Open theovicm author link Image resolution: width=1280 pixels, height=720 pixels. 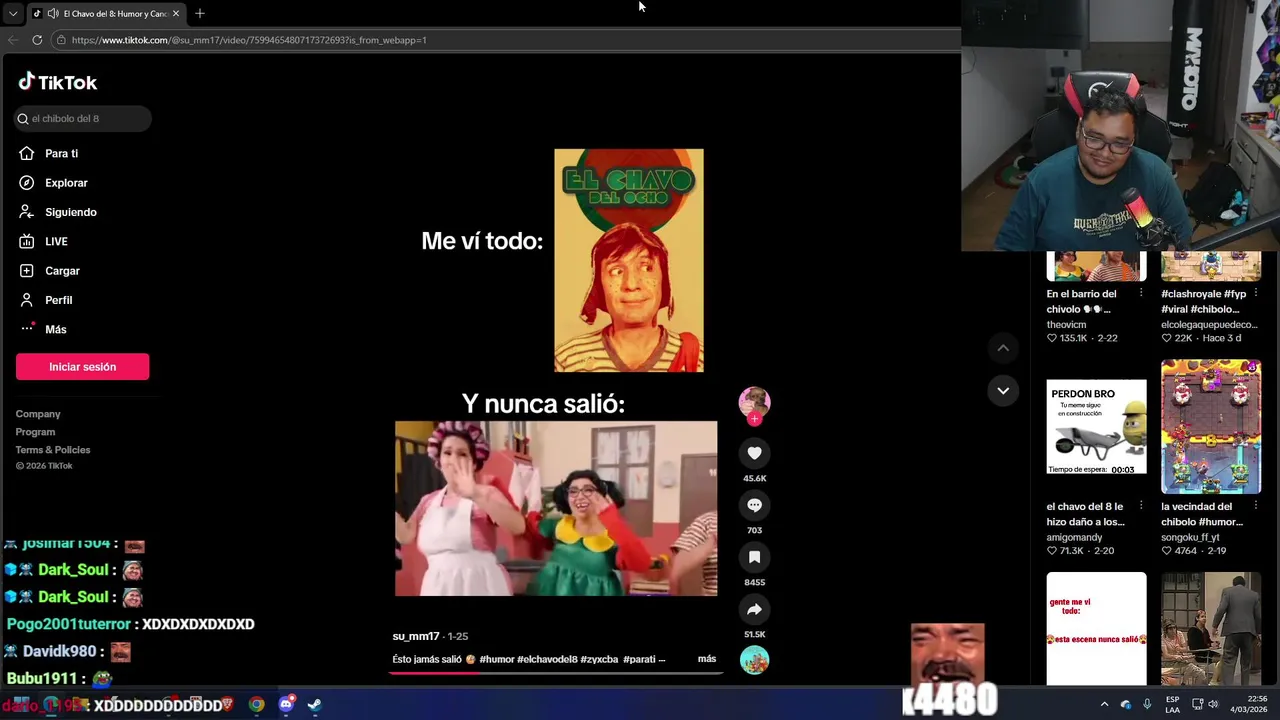click(1066, 324)
